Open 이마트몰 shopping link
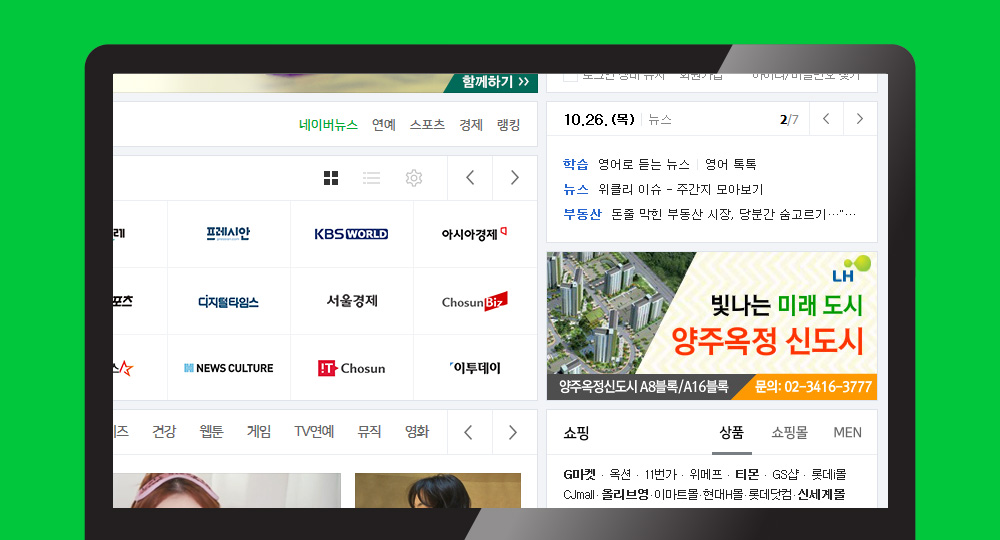Screen dimensions: 1000x540 (x=676, y=494)
